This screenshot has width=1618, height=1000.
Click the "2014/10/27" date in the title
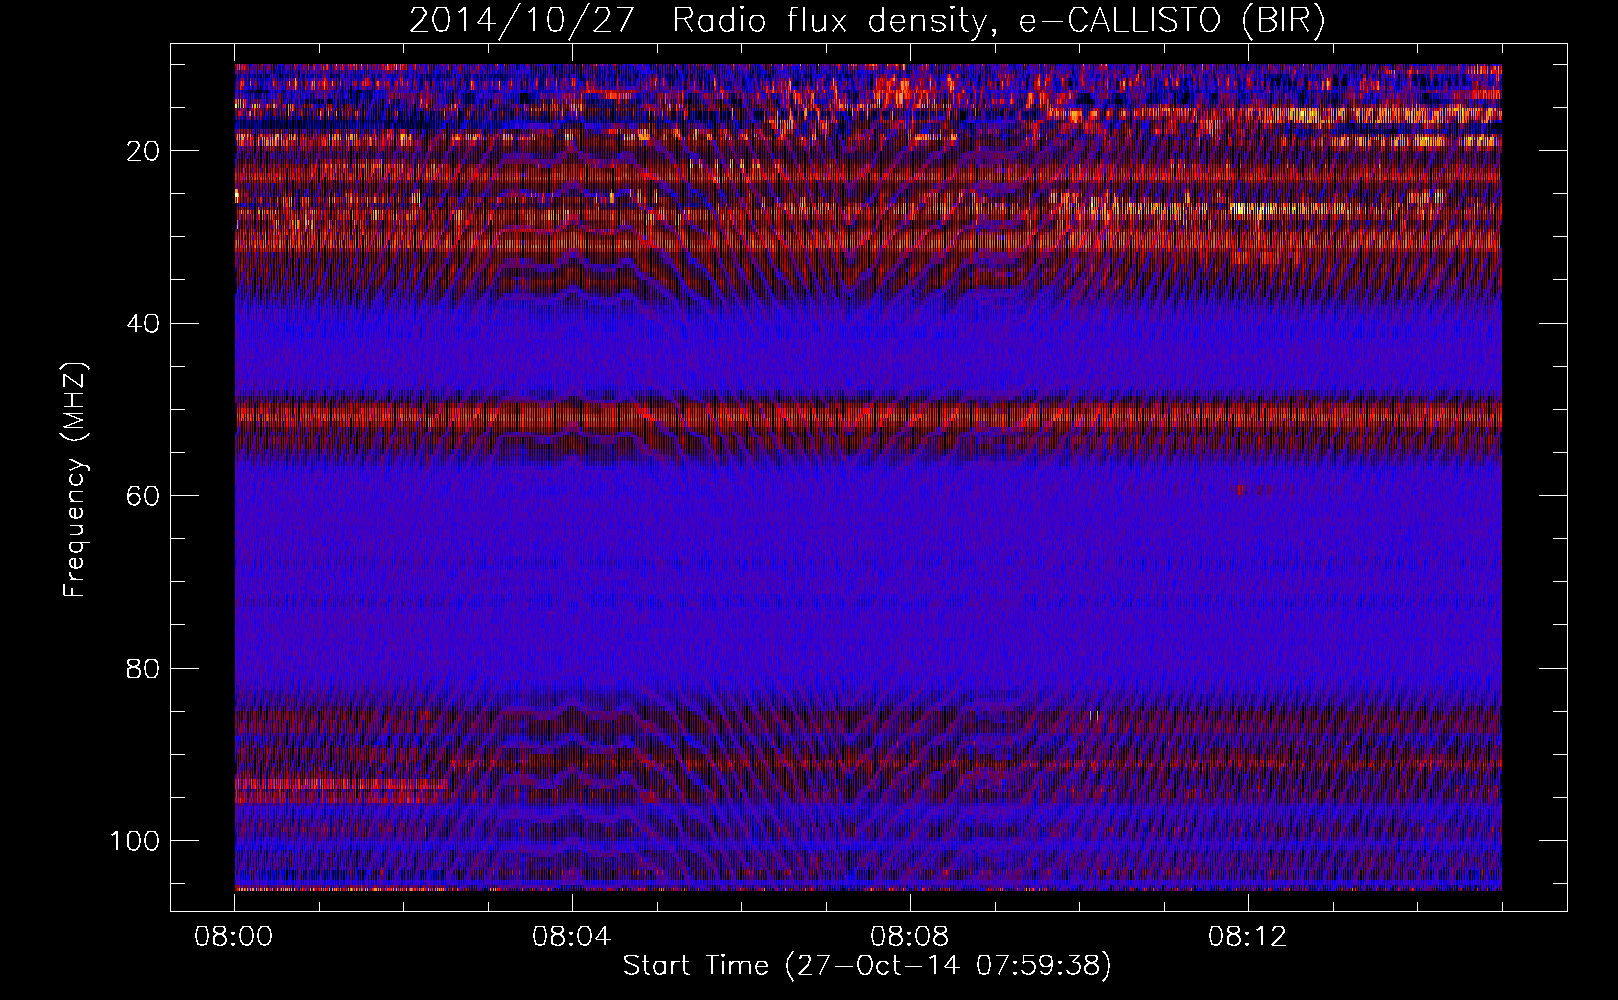click(521, 21)
